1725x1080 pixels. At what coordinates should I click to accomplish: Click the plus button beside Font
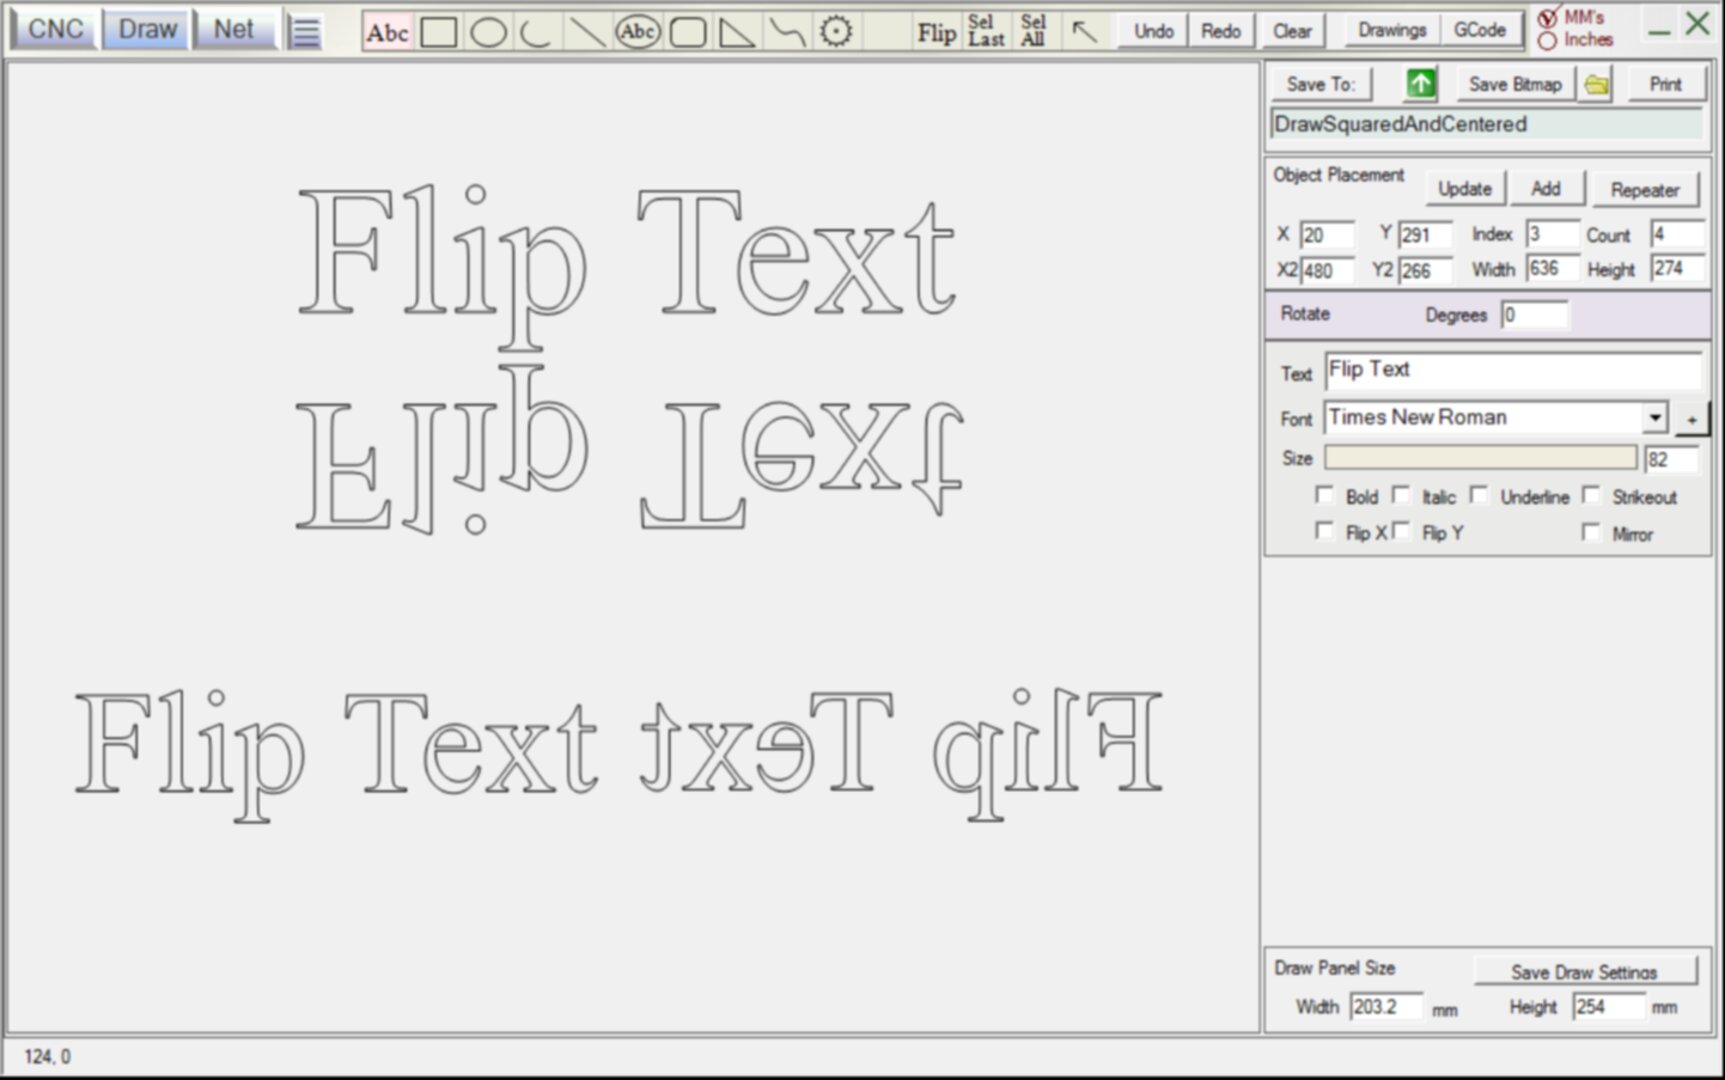pyautogui.click(x=1691, y=419)
